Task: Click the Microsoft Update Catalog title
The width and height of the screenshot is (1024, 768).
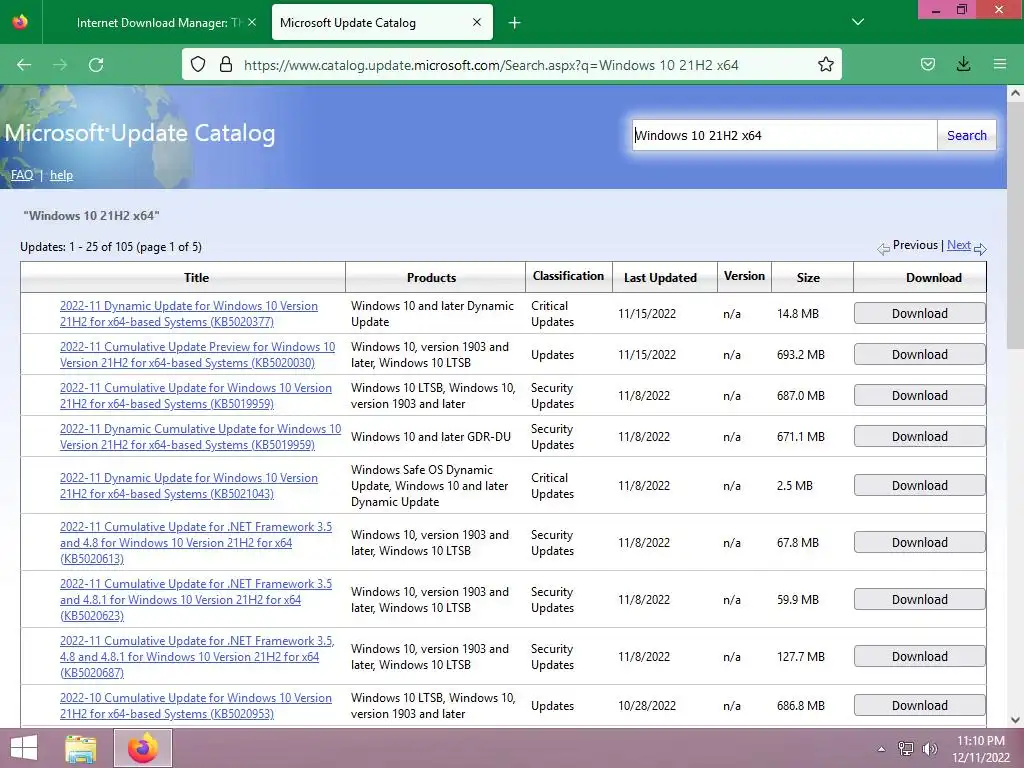Action: (x=140, y=133)
